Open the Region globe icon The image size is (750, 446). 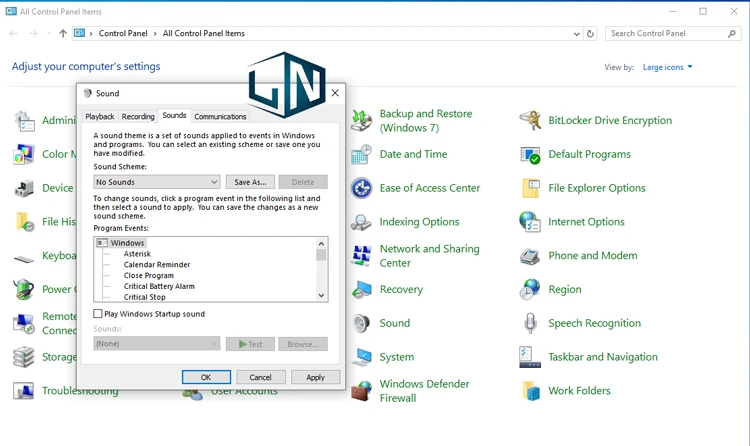[530, 290]
